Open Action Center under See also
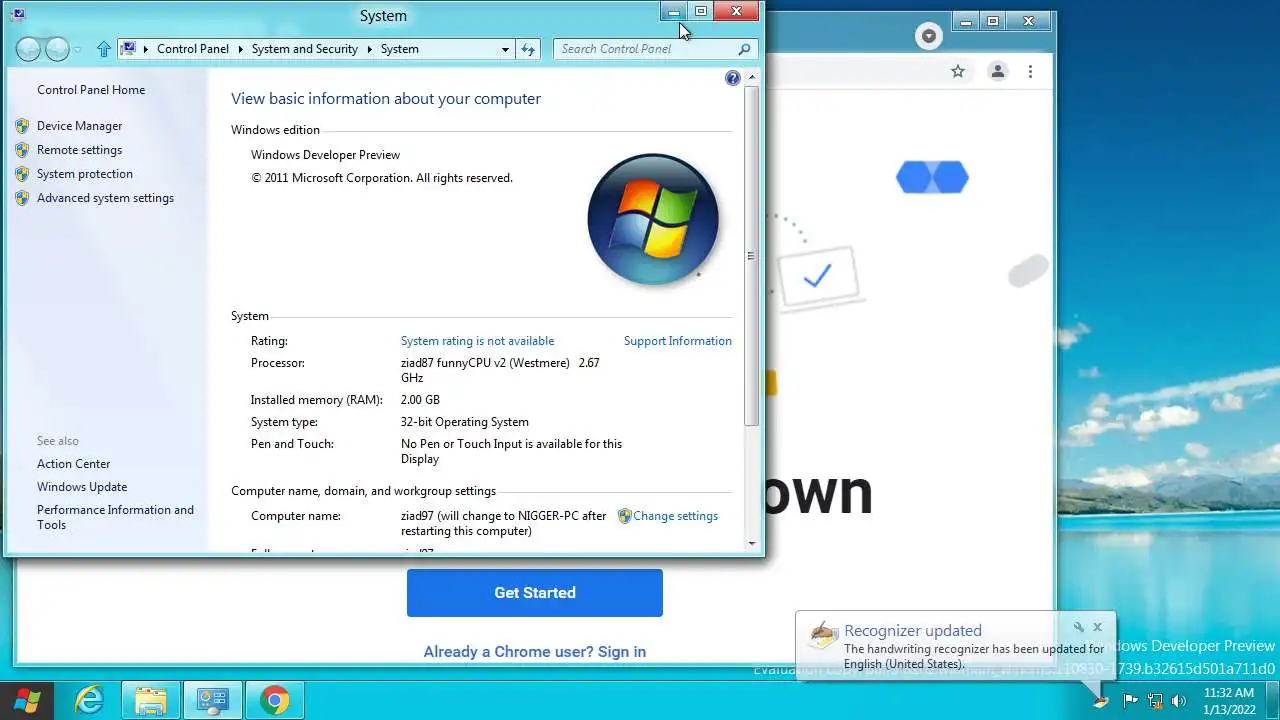This screenshot has width=1280, height=720. pyautogui.click(x=73, y=464)
